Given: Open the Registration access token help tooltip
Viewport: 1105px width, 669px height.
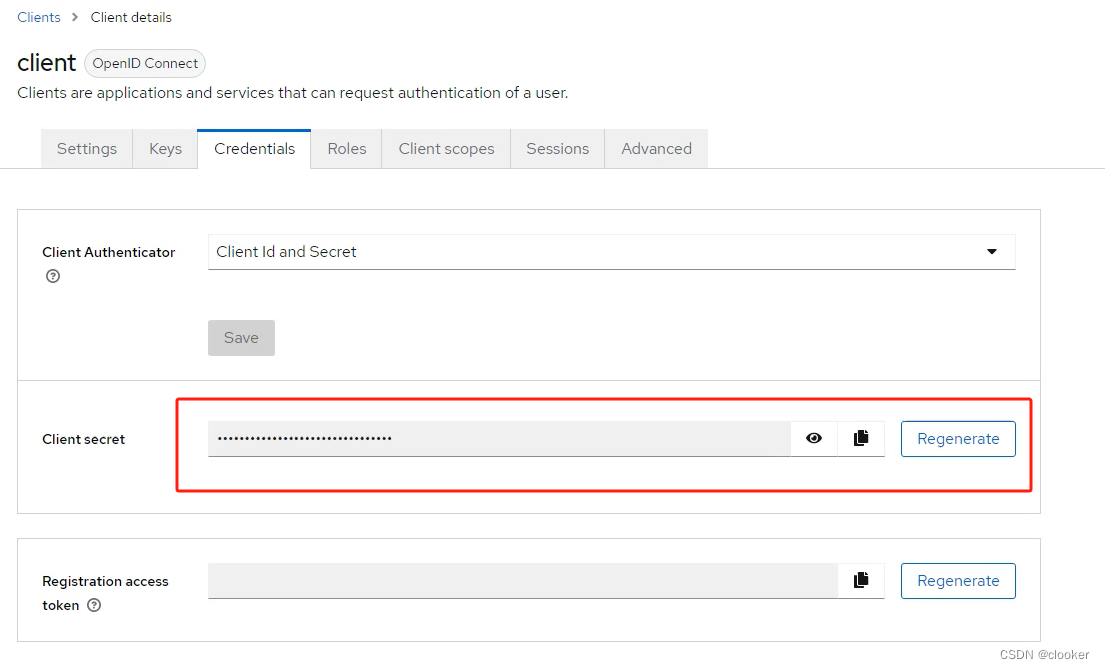Looking at the screenshot, I should (x=93, y=605).
